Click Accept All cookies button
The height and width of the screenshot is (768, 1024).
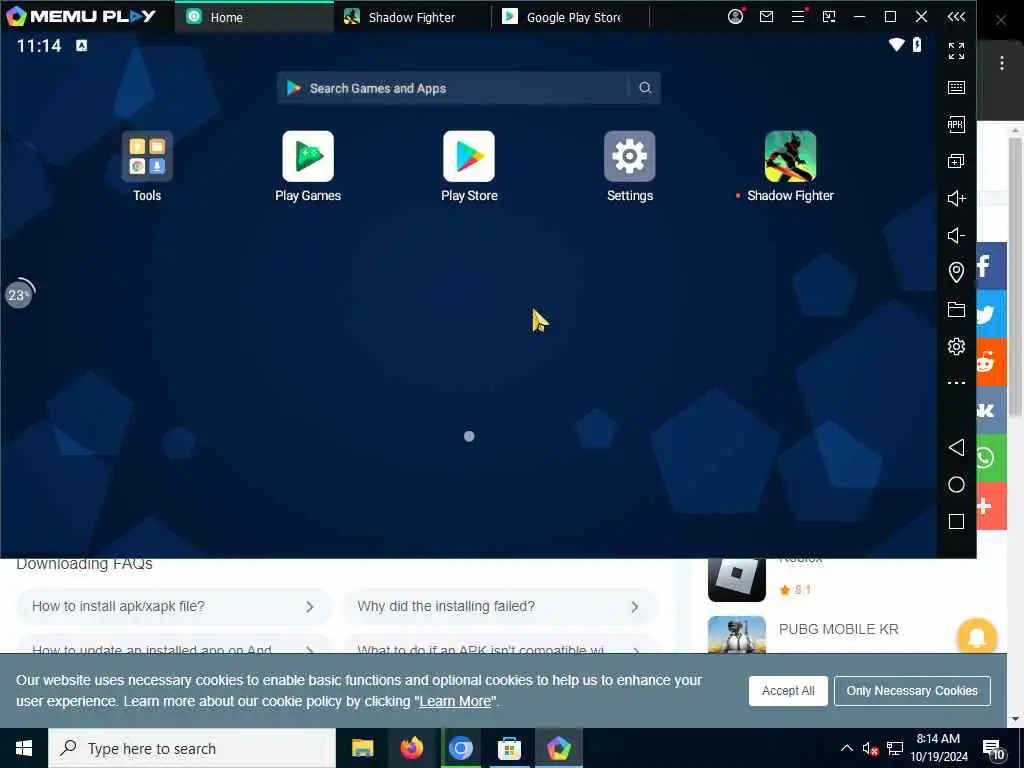[x=788, y=690]
